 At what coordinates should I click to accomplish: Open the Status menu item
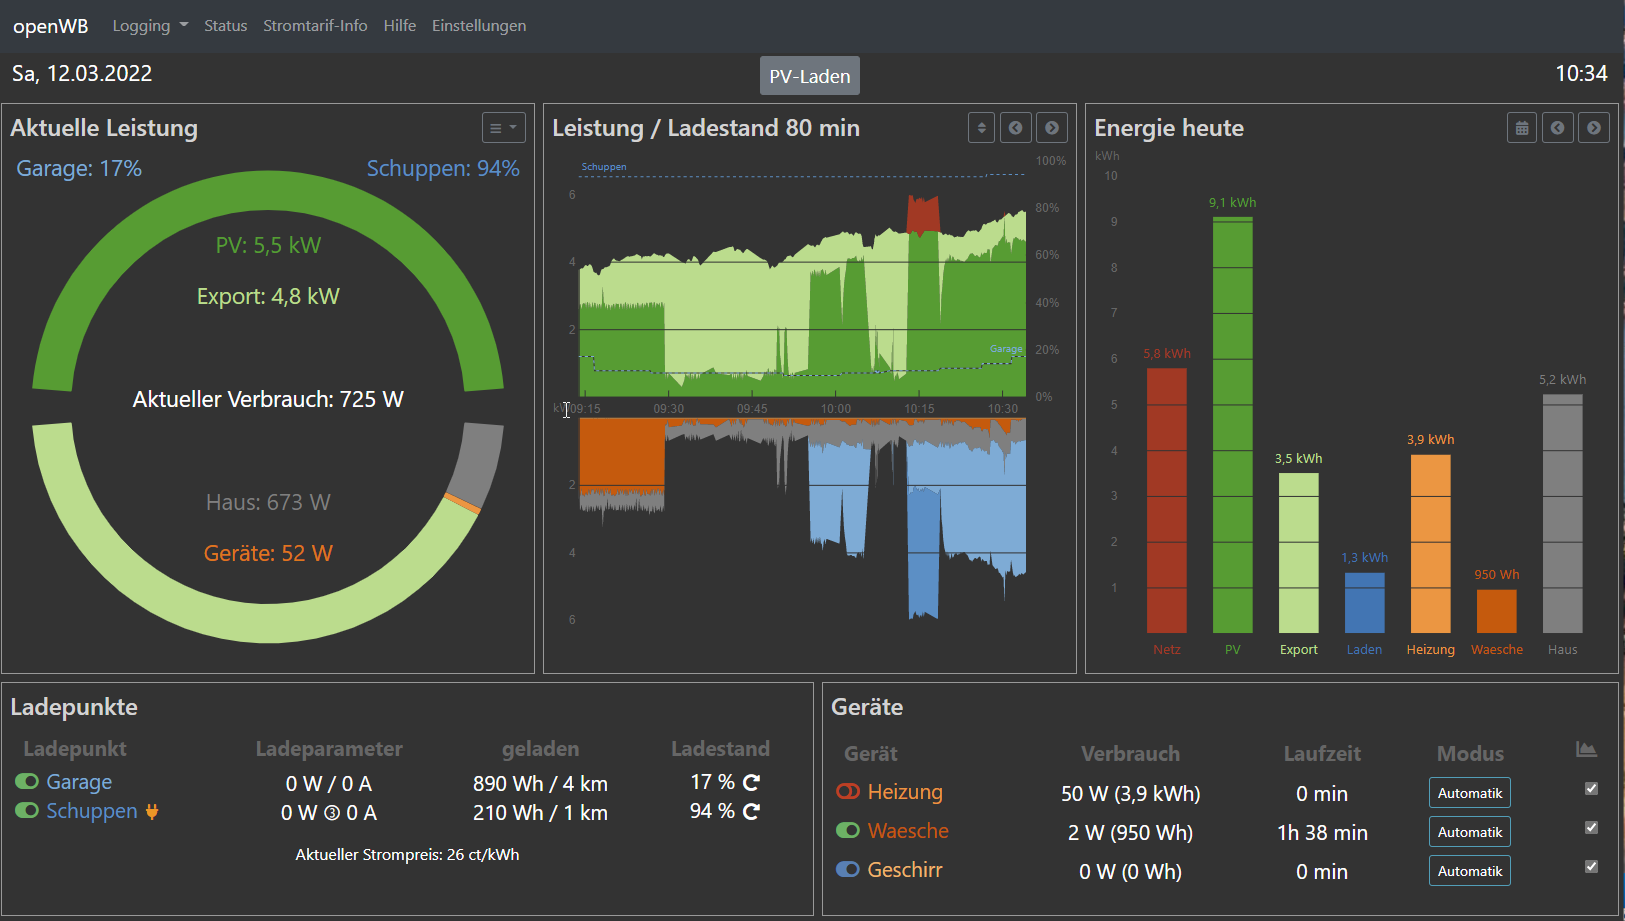[x=225, y=26]
